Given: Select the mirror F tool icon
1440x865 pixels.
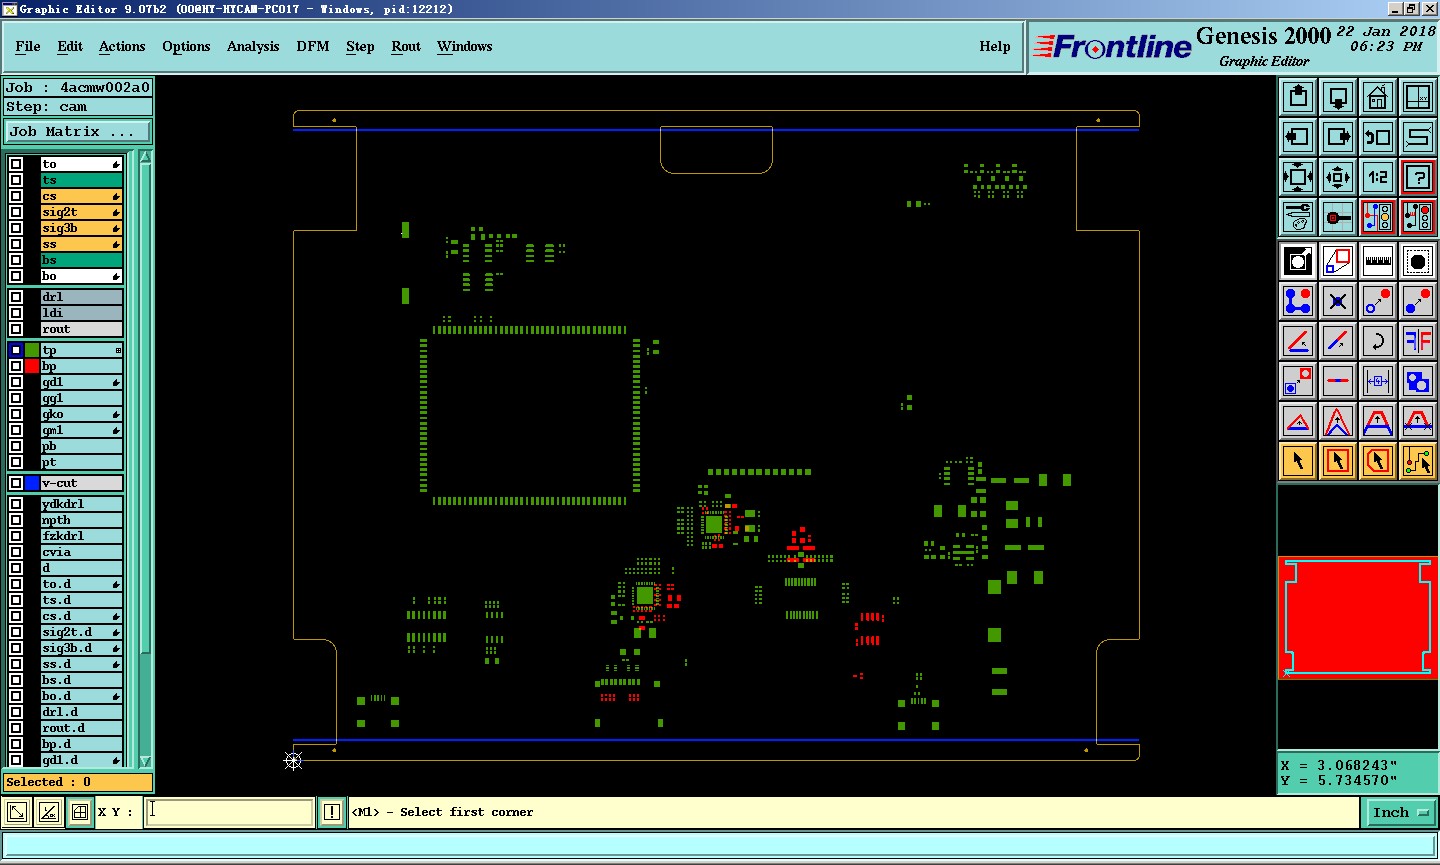Looking at the screenshot, I should pyautogui.click(x=1418, y=341).
